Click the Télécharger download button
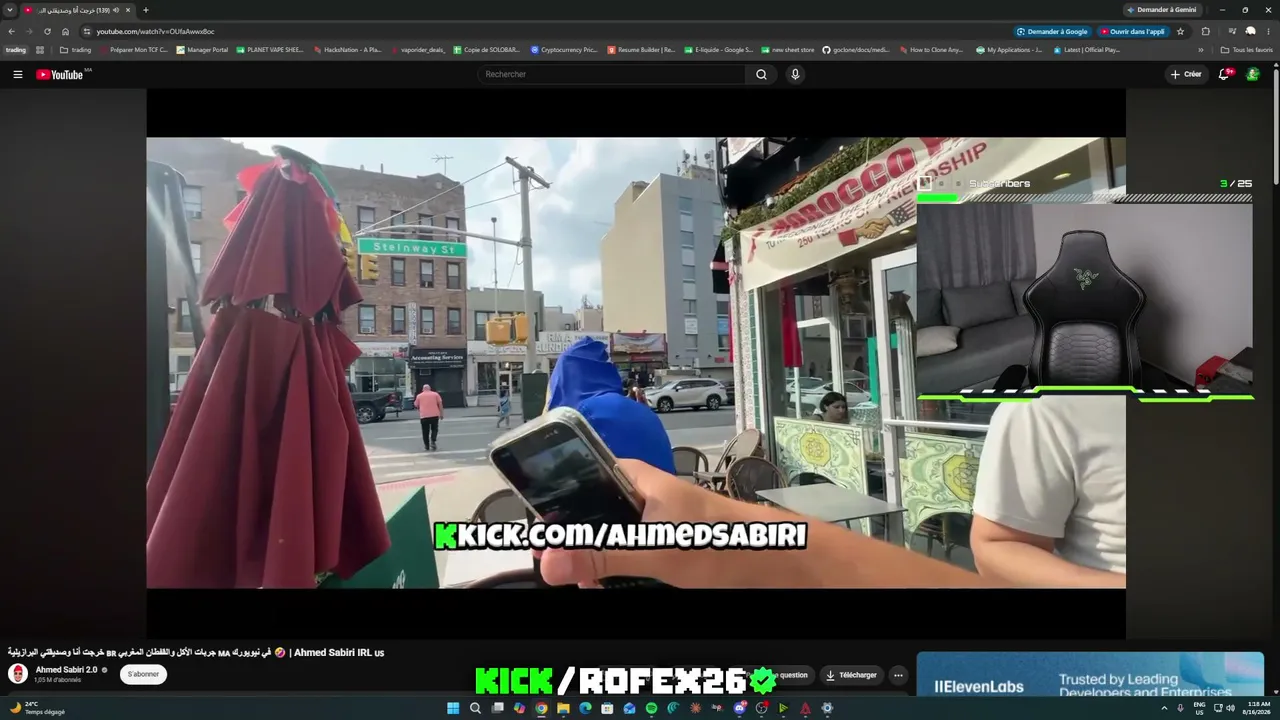1280x720 pixels. 851,675
